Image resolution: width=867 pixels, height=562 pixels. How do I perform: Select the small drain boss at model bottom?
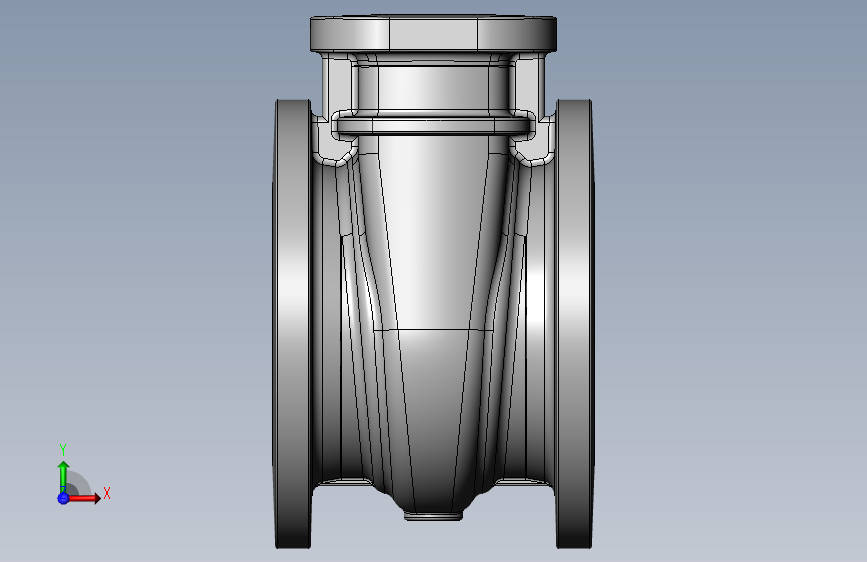tap(434, 516)
